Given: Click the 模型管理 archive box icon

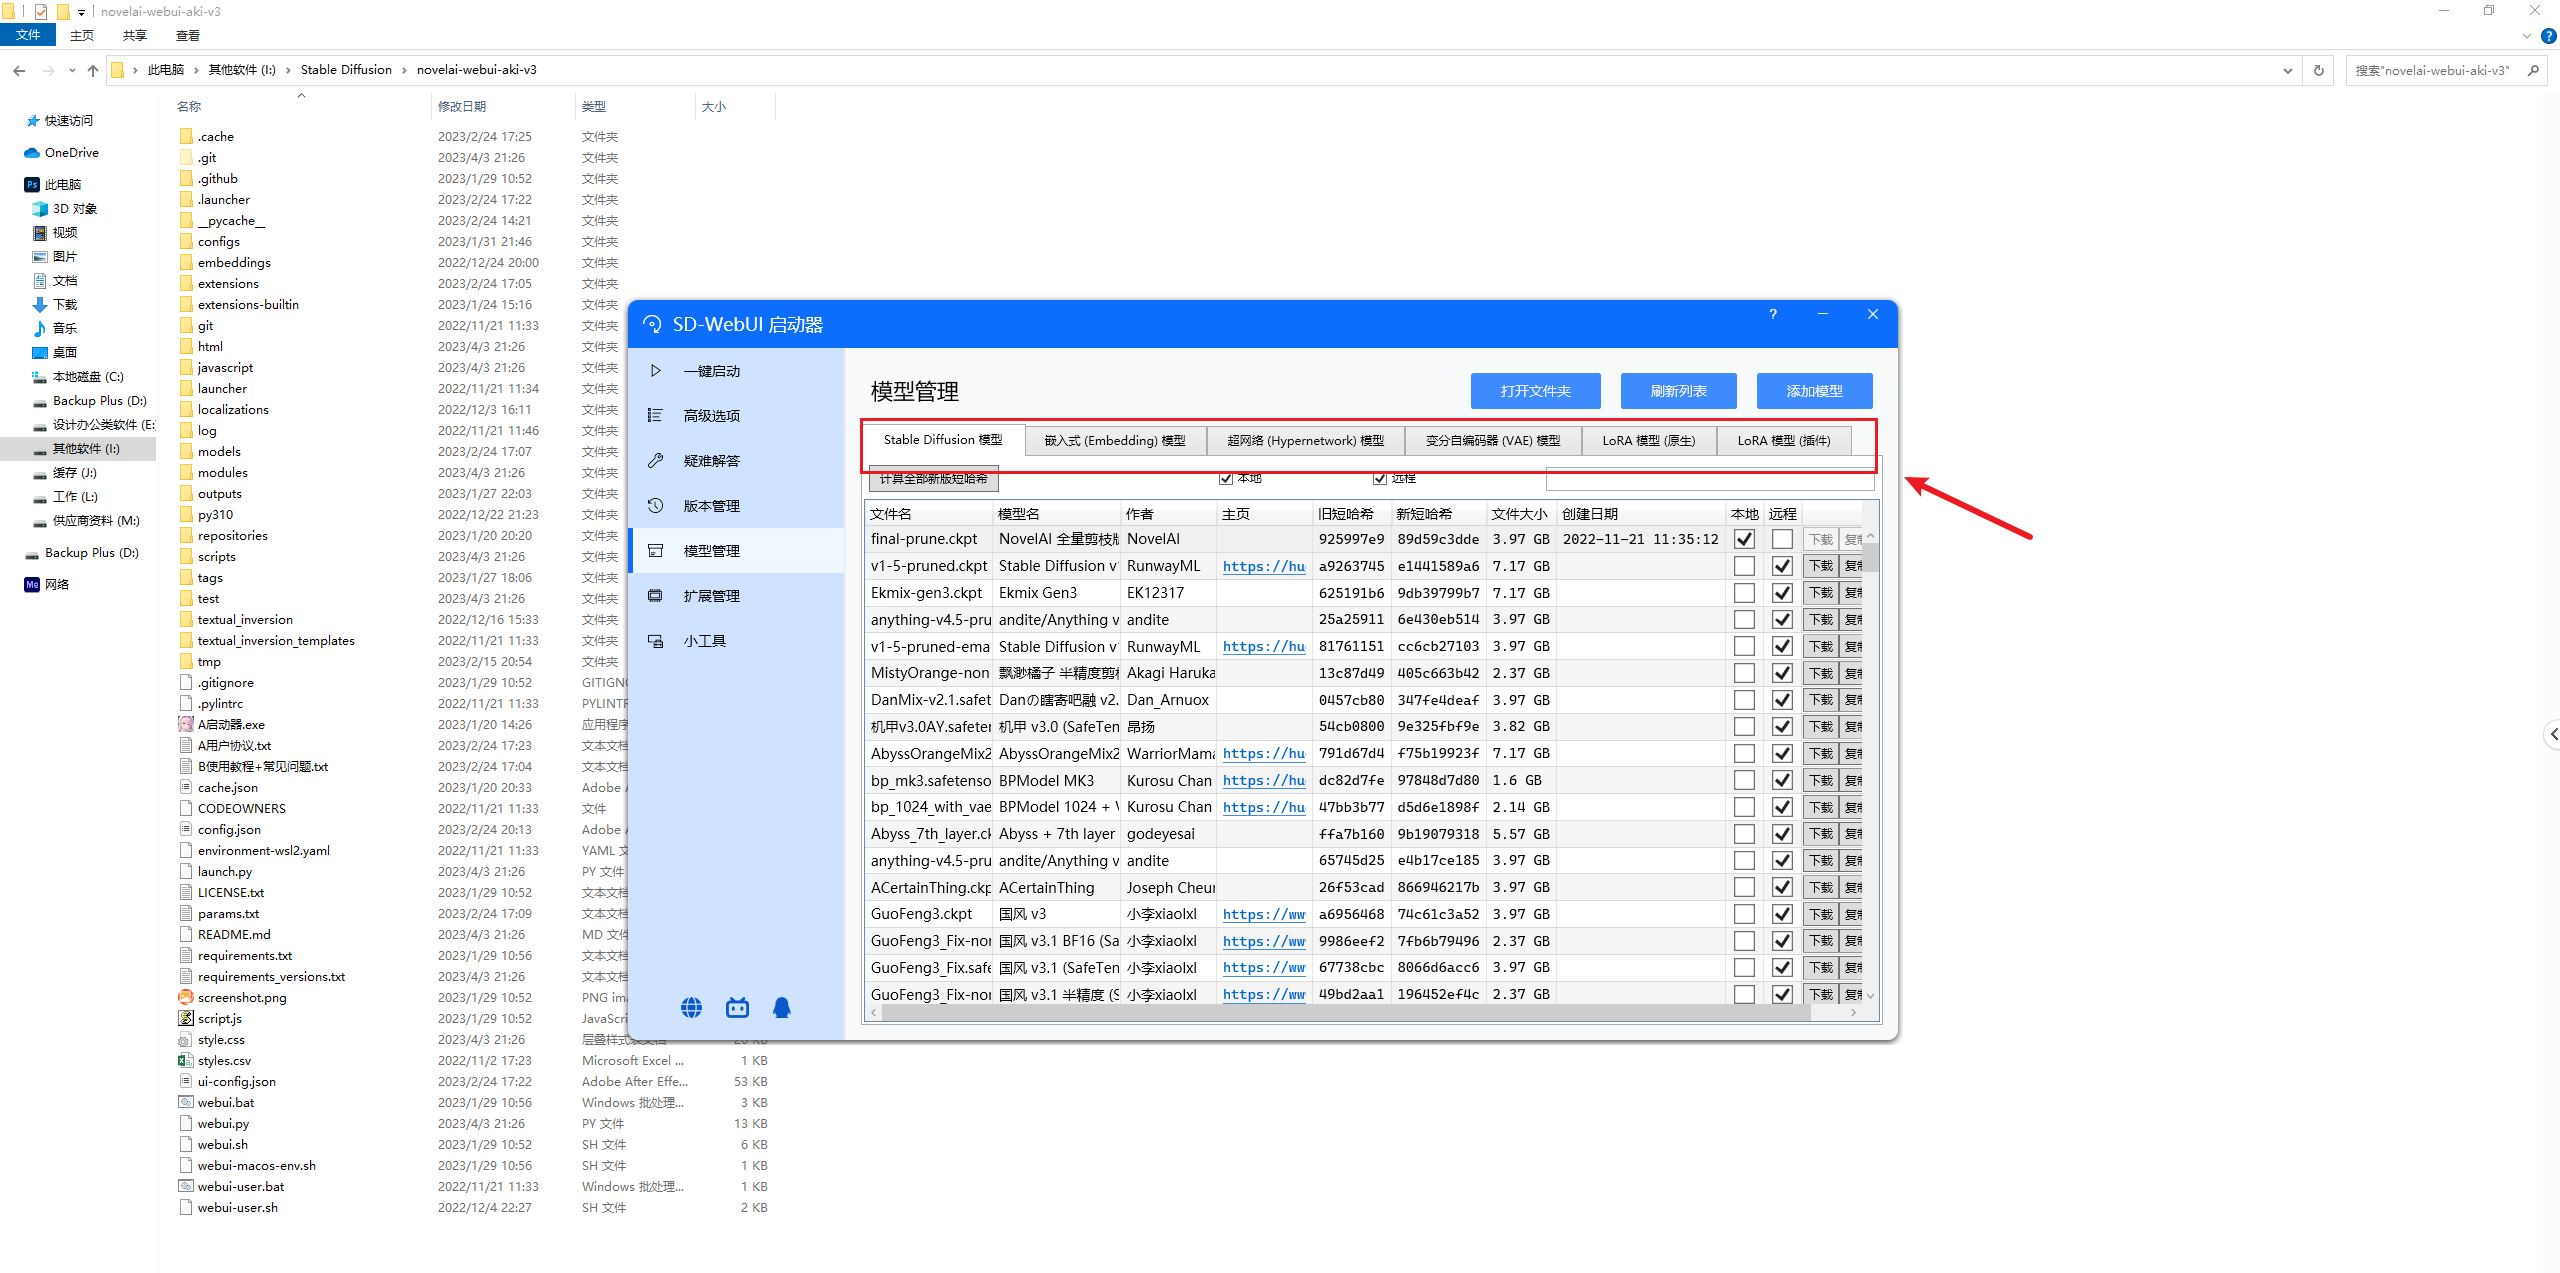Looking at the screenshot, I should click(x=656, y=551).
